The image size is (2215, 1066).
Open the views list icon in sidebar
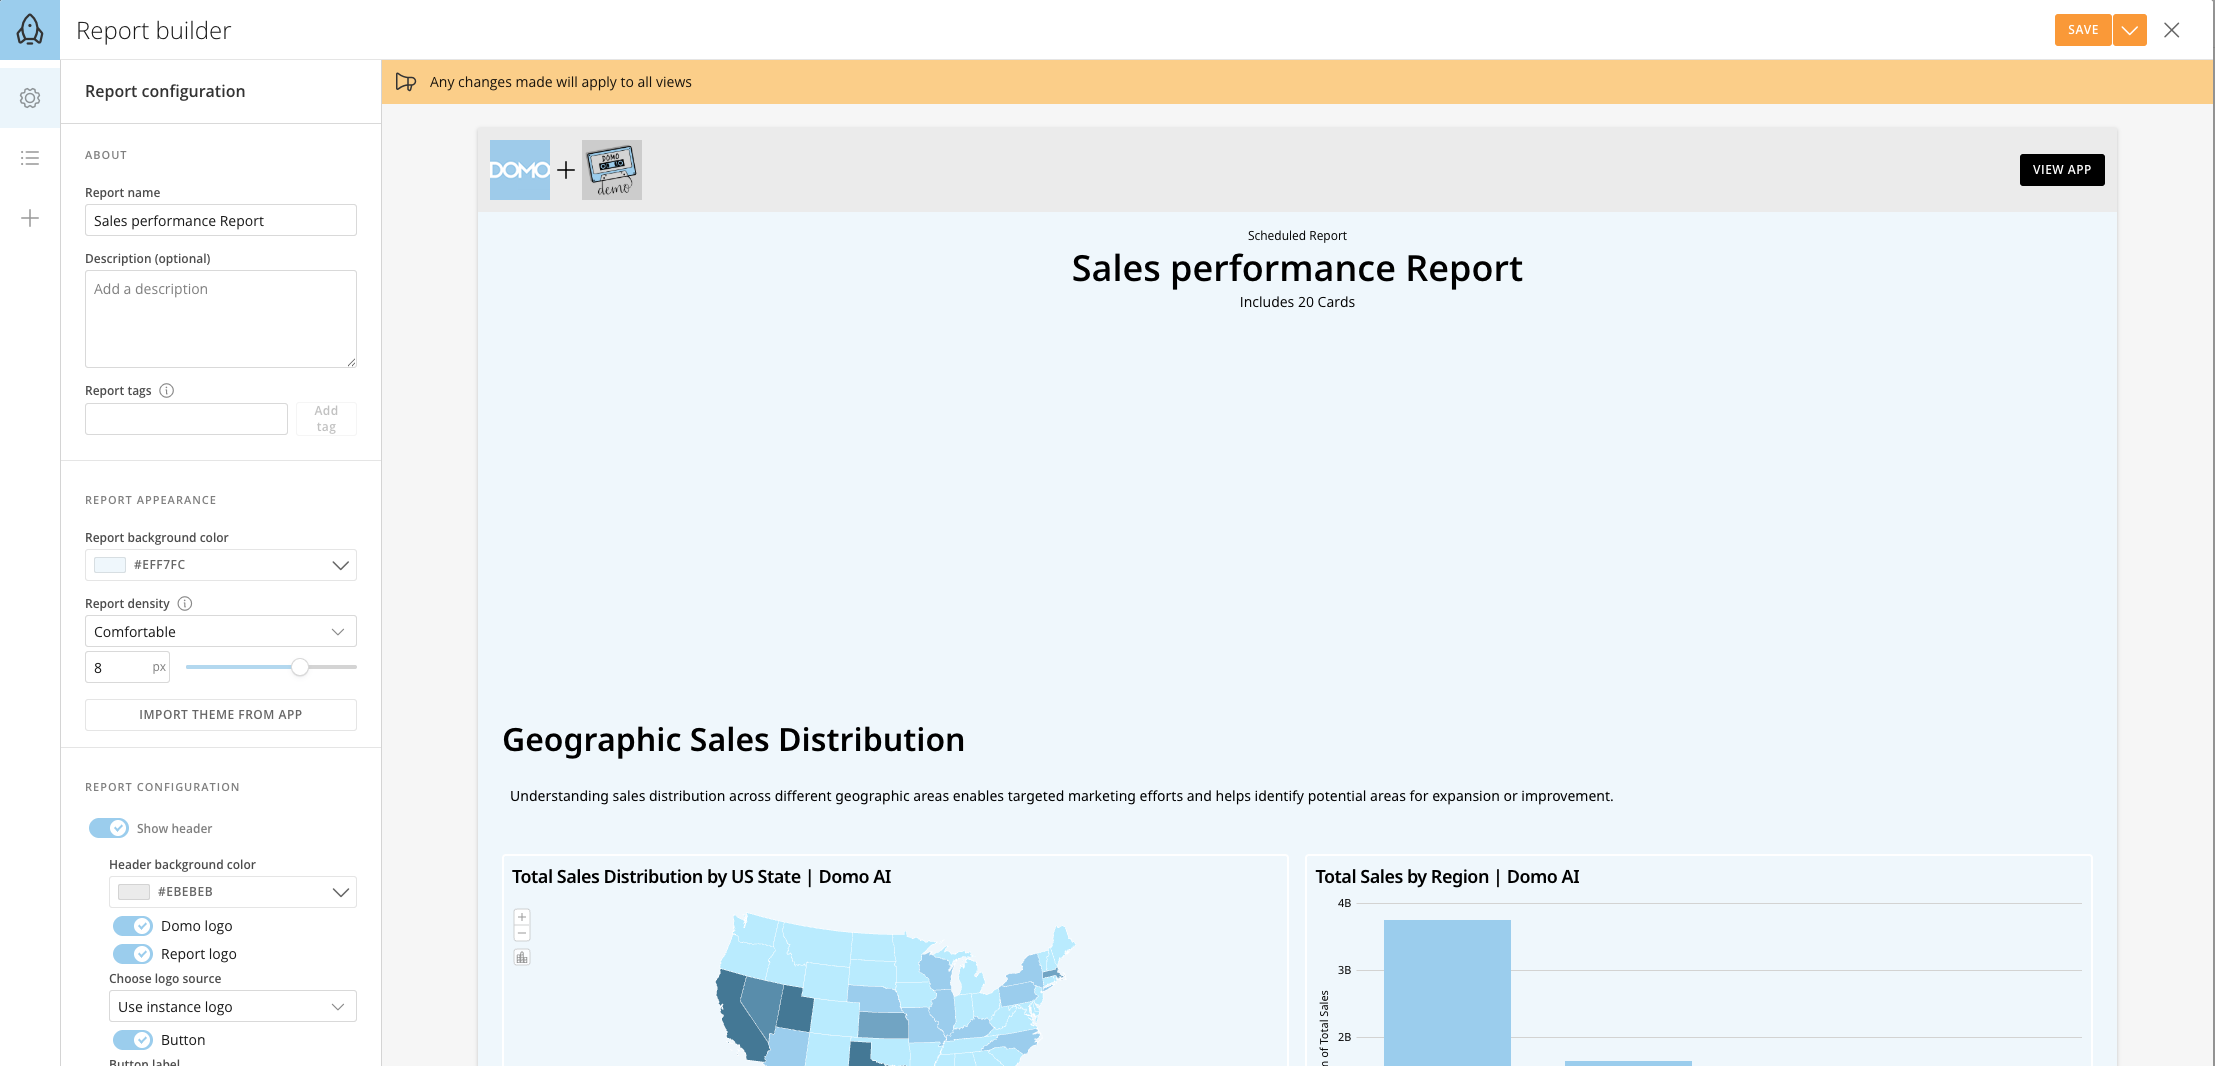click(29, 157)
